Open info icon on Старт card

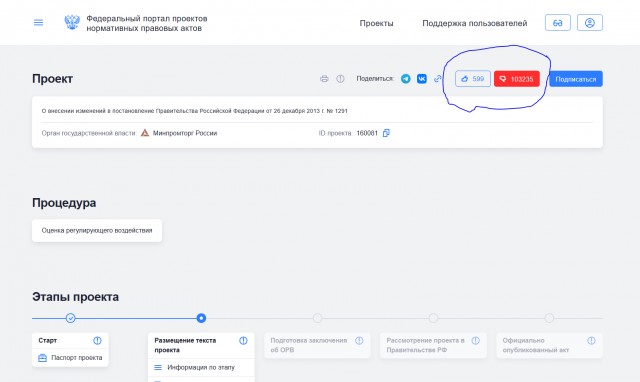pos(97,340)
